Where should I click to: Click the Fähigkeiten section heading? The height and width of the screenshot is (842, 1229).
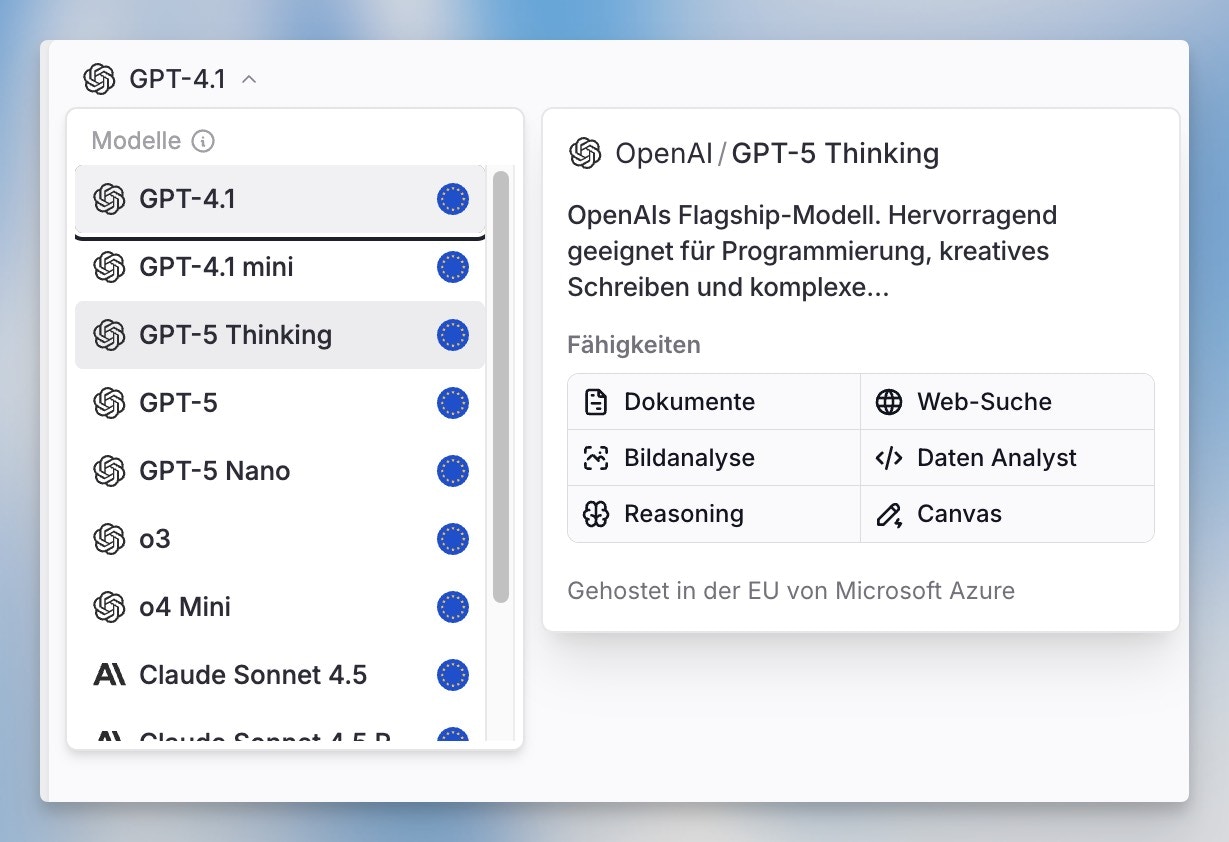click(x=634, y=345)
